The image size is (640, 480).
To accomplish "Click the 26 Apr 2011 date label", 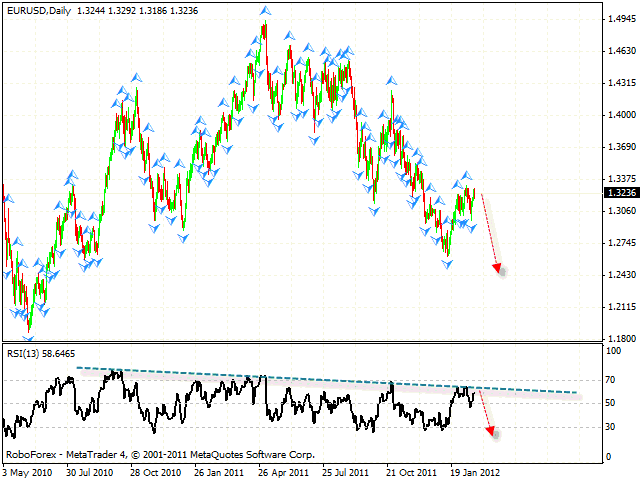I will (x=280, y=470).
